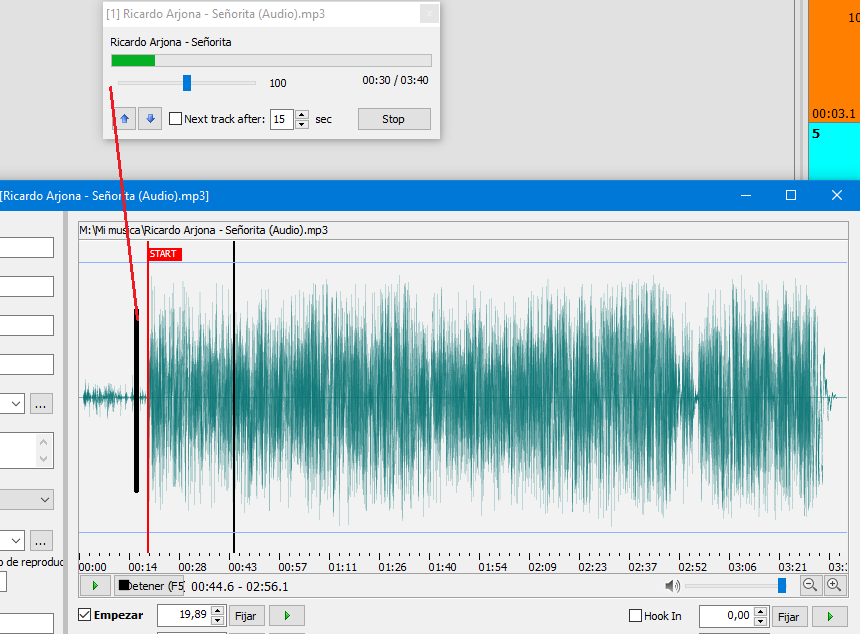The height and width of the screenshot is (634, 860).
Task: Zoom in the waveform with the plus magnifier
Action: pos(834,585)
